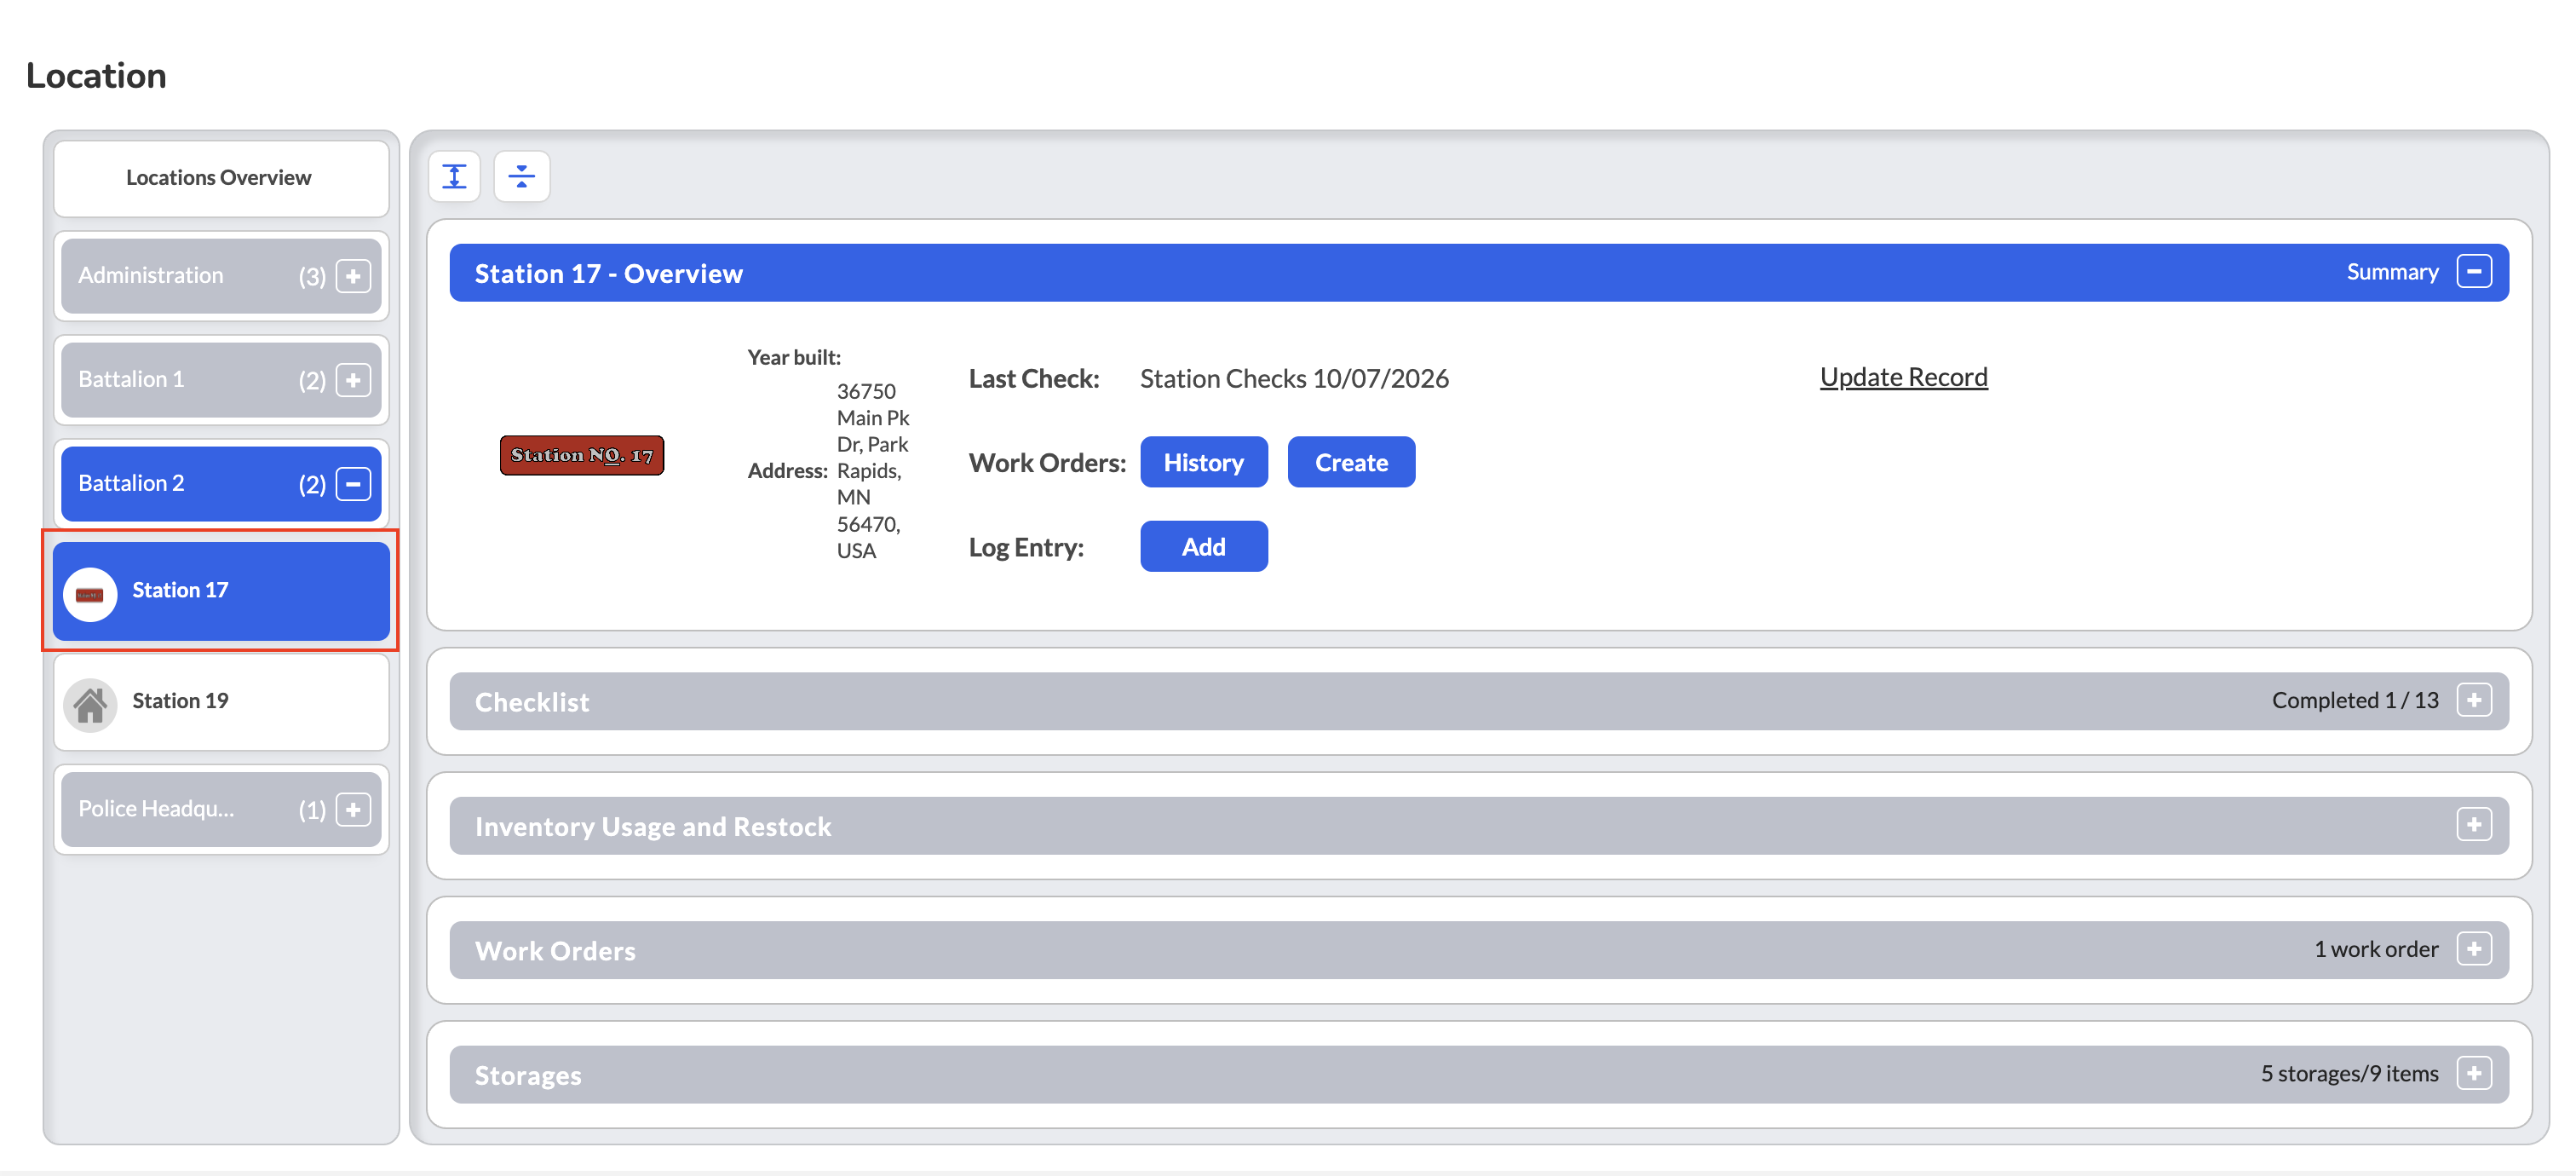The height and width of the screenshot is (1176, 2576).
Task: Collapse the Station 17 Overview Summary section
Action: point(2473,272)
